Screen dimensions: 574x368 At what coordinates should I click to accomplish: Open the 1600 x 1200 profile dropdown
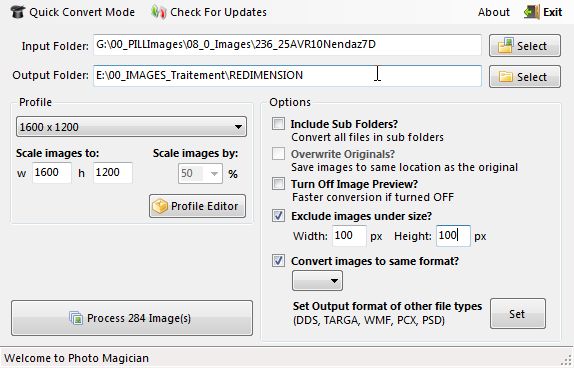point(131,127)
